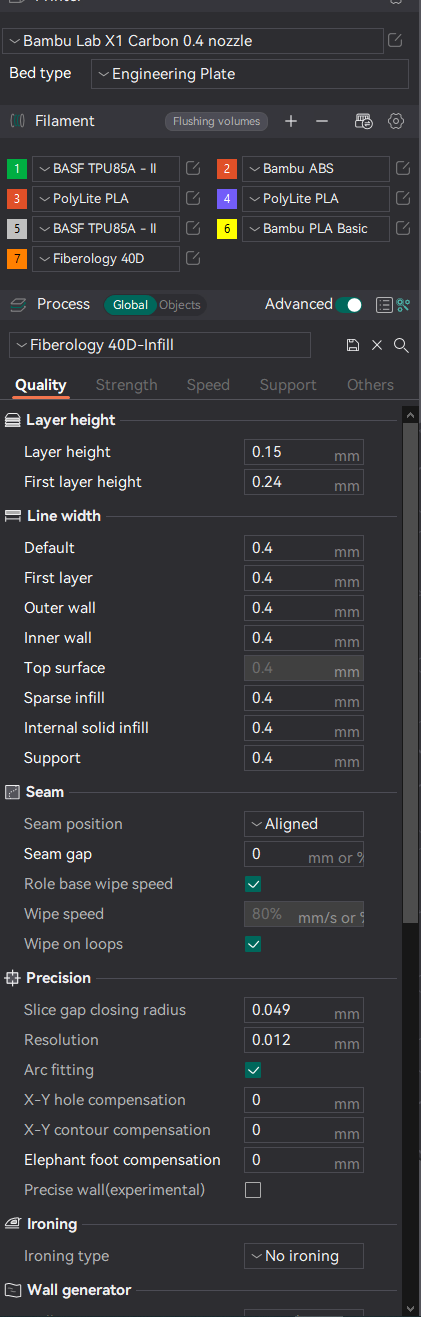Click the remove filament minus icon

(322, 121)
